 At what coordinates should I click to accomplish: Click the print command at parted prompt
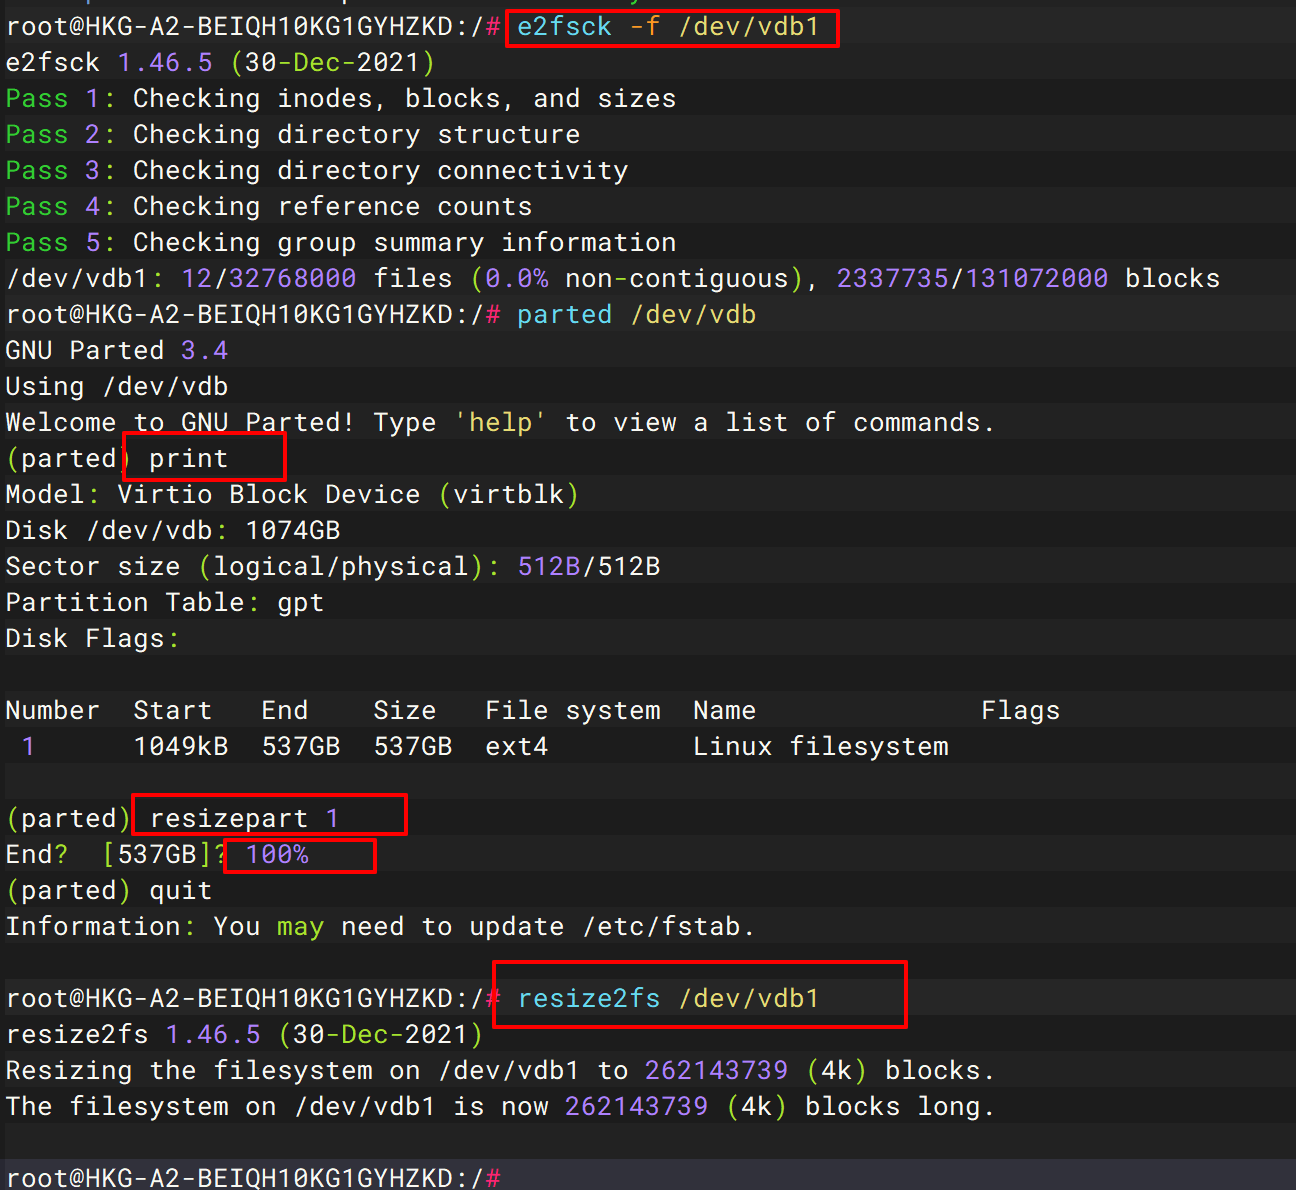click(x=188, y=459)
